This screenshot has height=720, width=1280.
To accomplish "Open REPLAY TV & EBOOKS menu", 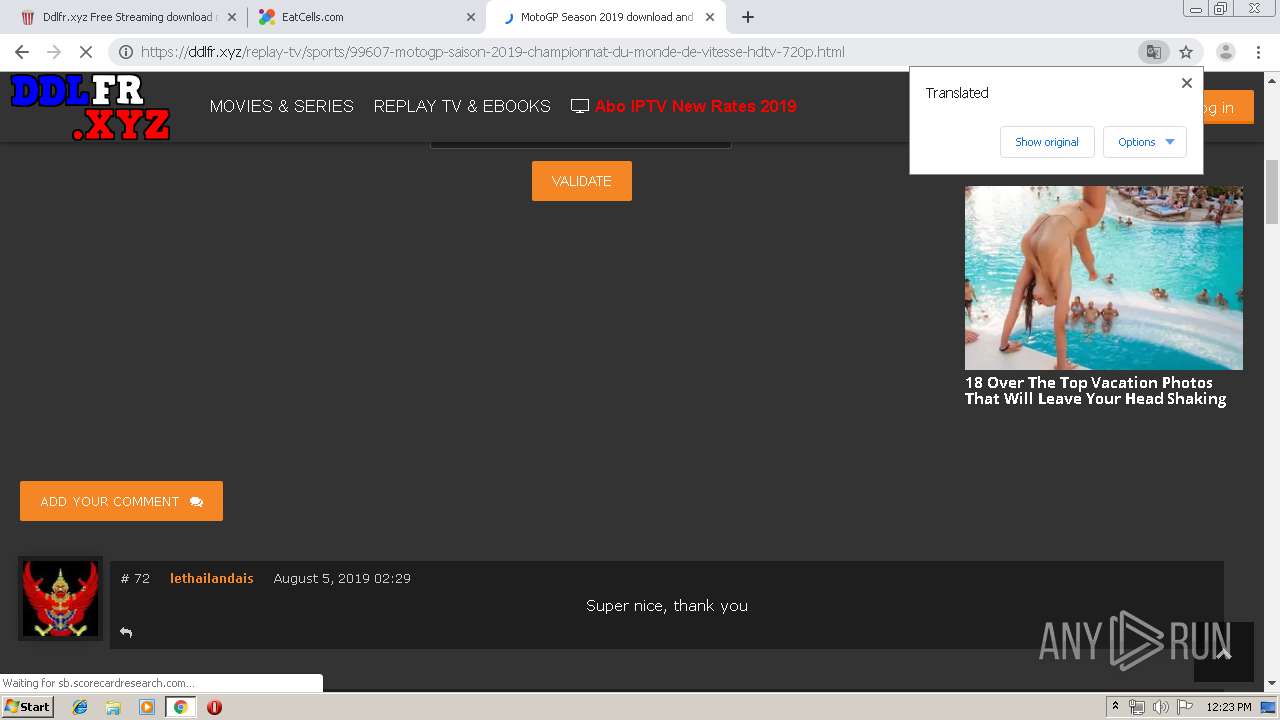I will (x=462, y=106).
